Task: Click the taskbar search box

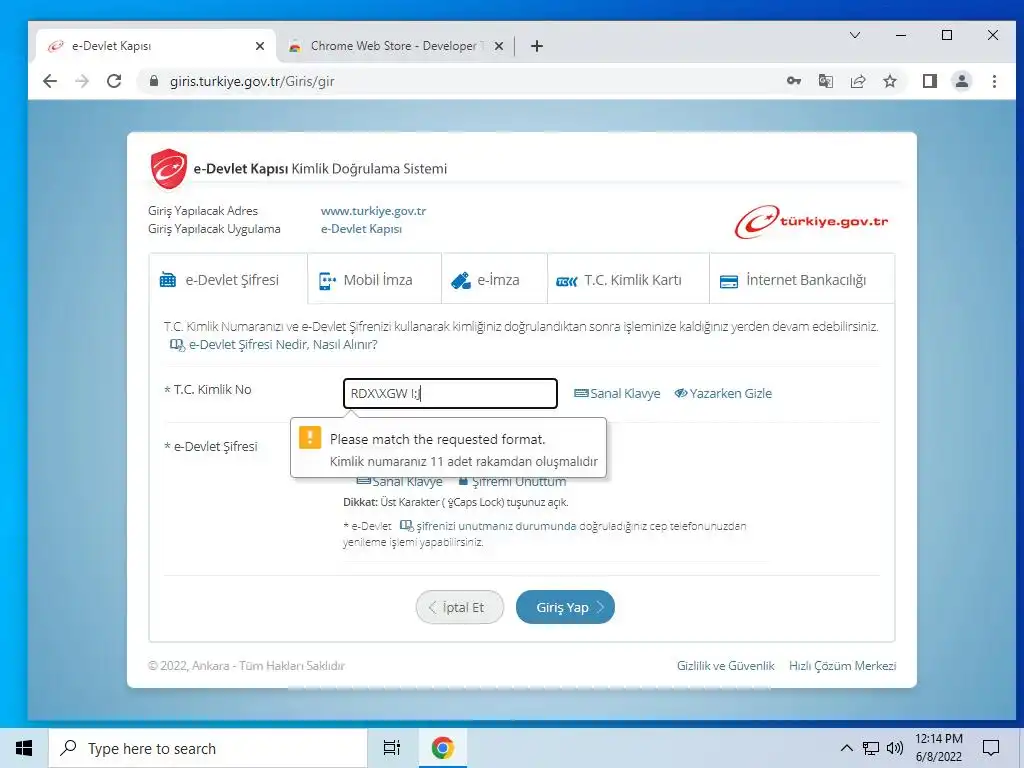Action: pyautogui.click(x=208, y=748)
